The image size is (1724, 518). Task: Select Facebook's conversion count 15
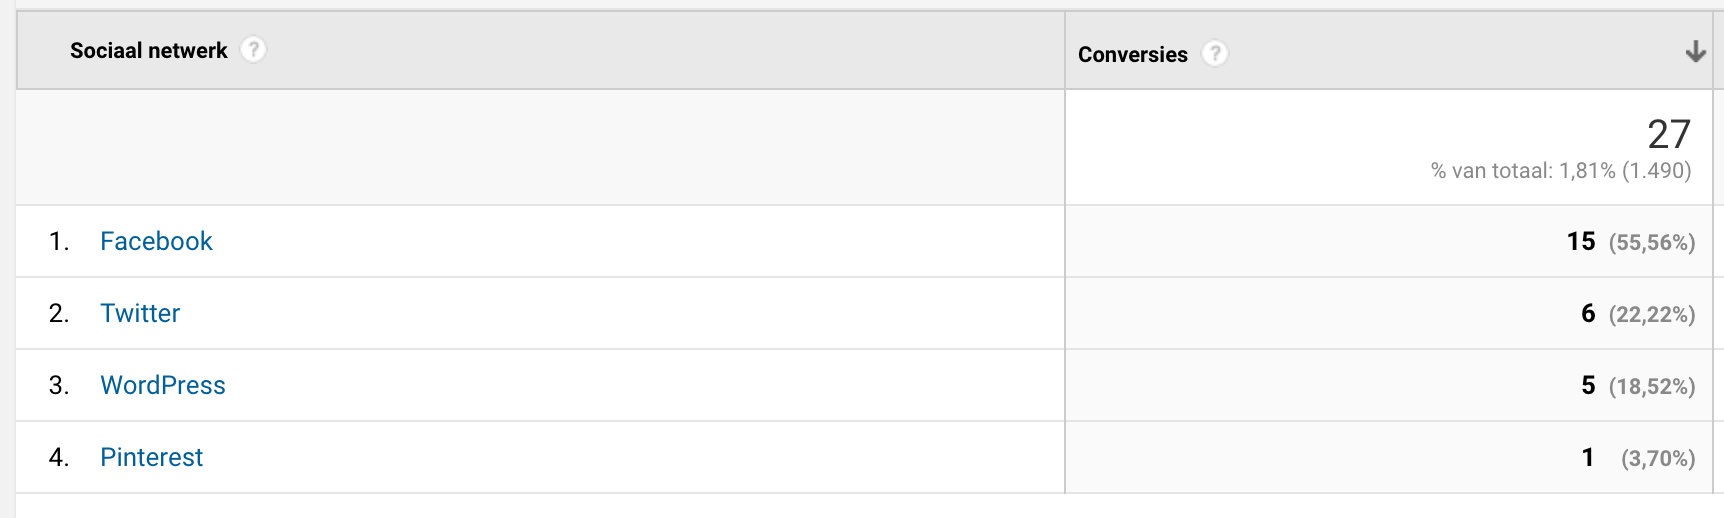click(1581, 241)
